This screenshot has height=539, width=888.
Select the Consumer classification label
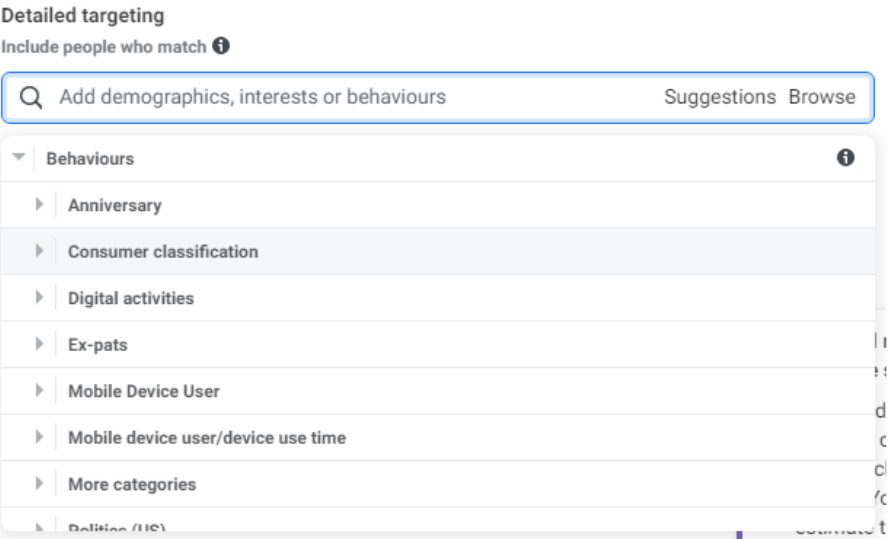click(162, 251)
